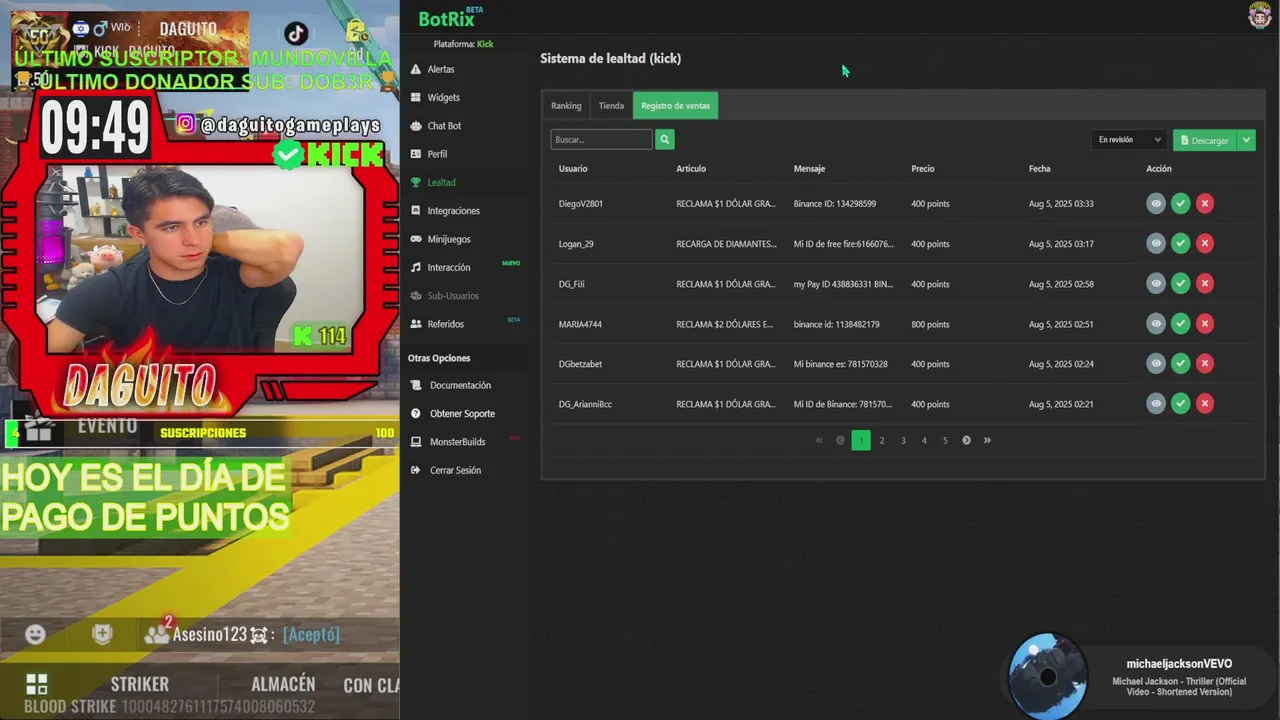Viewport: 1280px width, 720px height.
Task: View DGbetzabet sale details eye icon
Action: coord(1156,364)
